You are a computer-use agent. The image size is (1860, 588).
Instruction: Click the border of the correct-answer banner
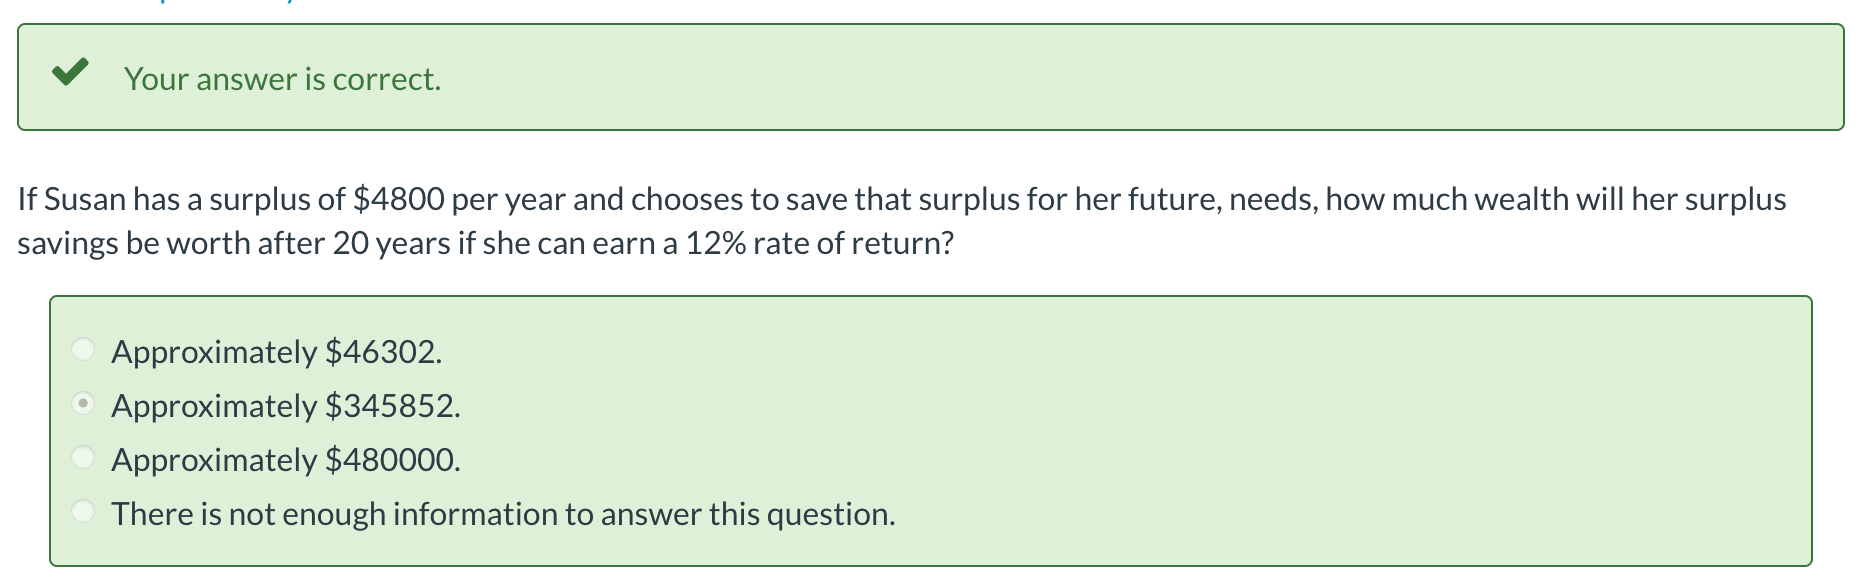pyautogui.click(x=930, y=27)
